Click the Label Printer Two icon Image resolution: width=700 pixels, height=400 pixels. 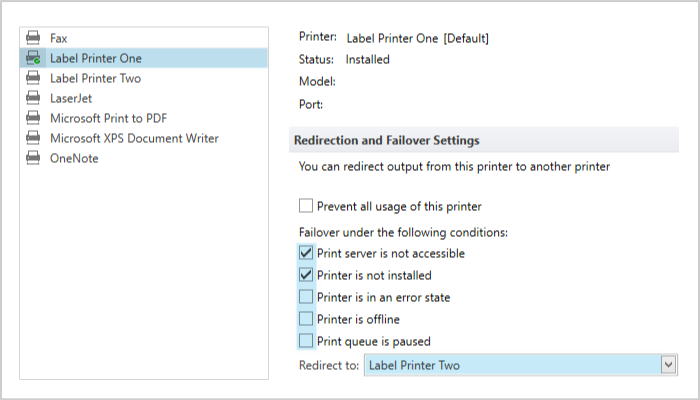pyautogui.click(x=33, y=78)
